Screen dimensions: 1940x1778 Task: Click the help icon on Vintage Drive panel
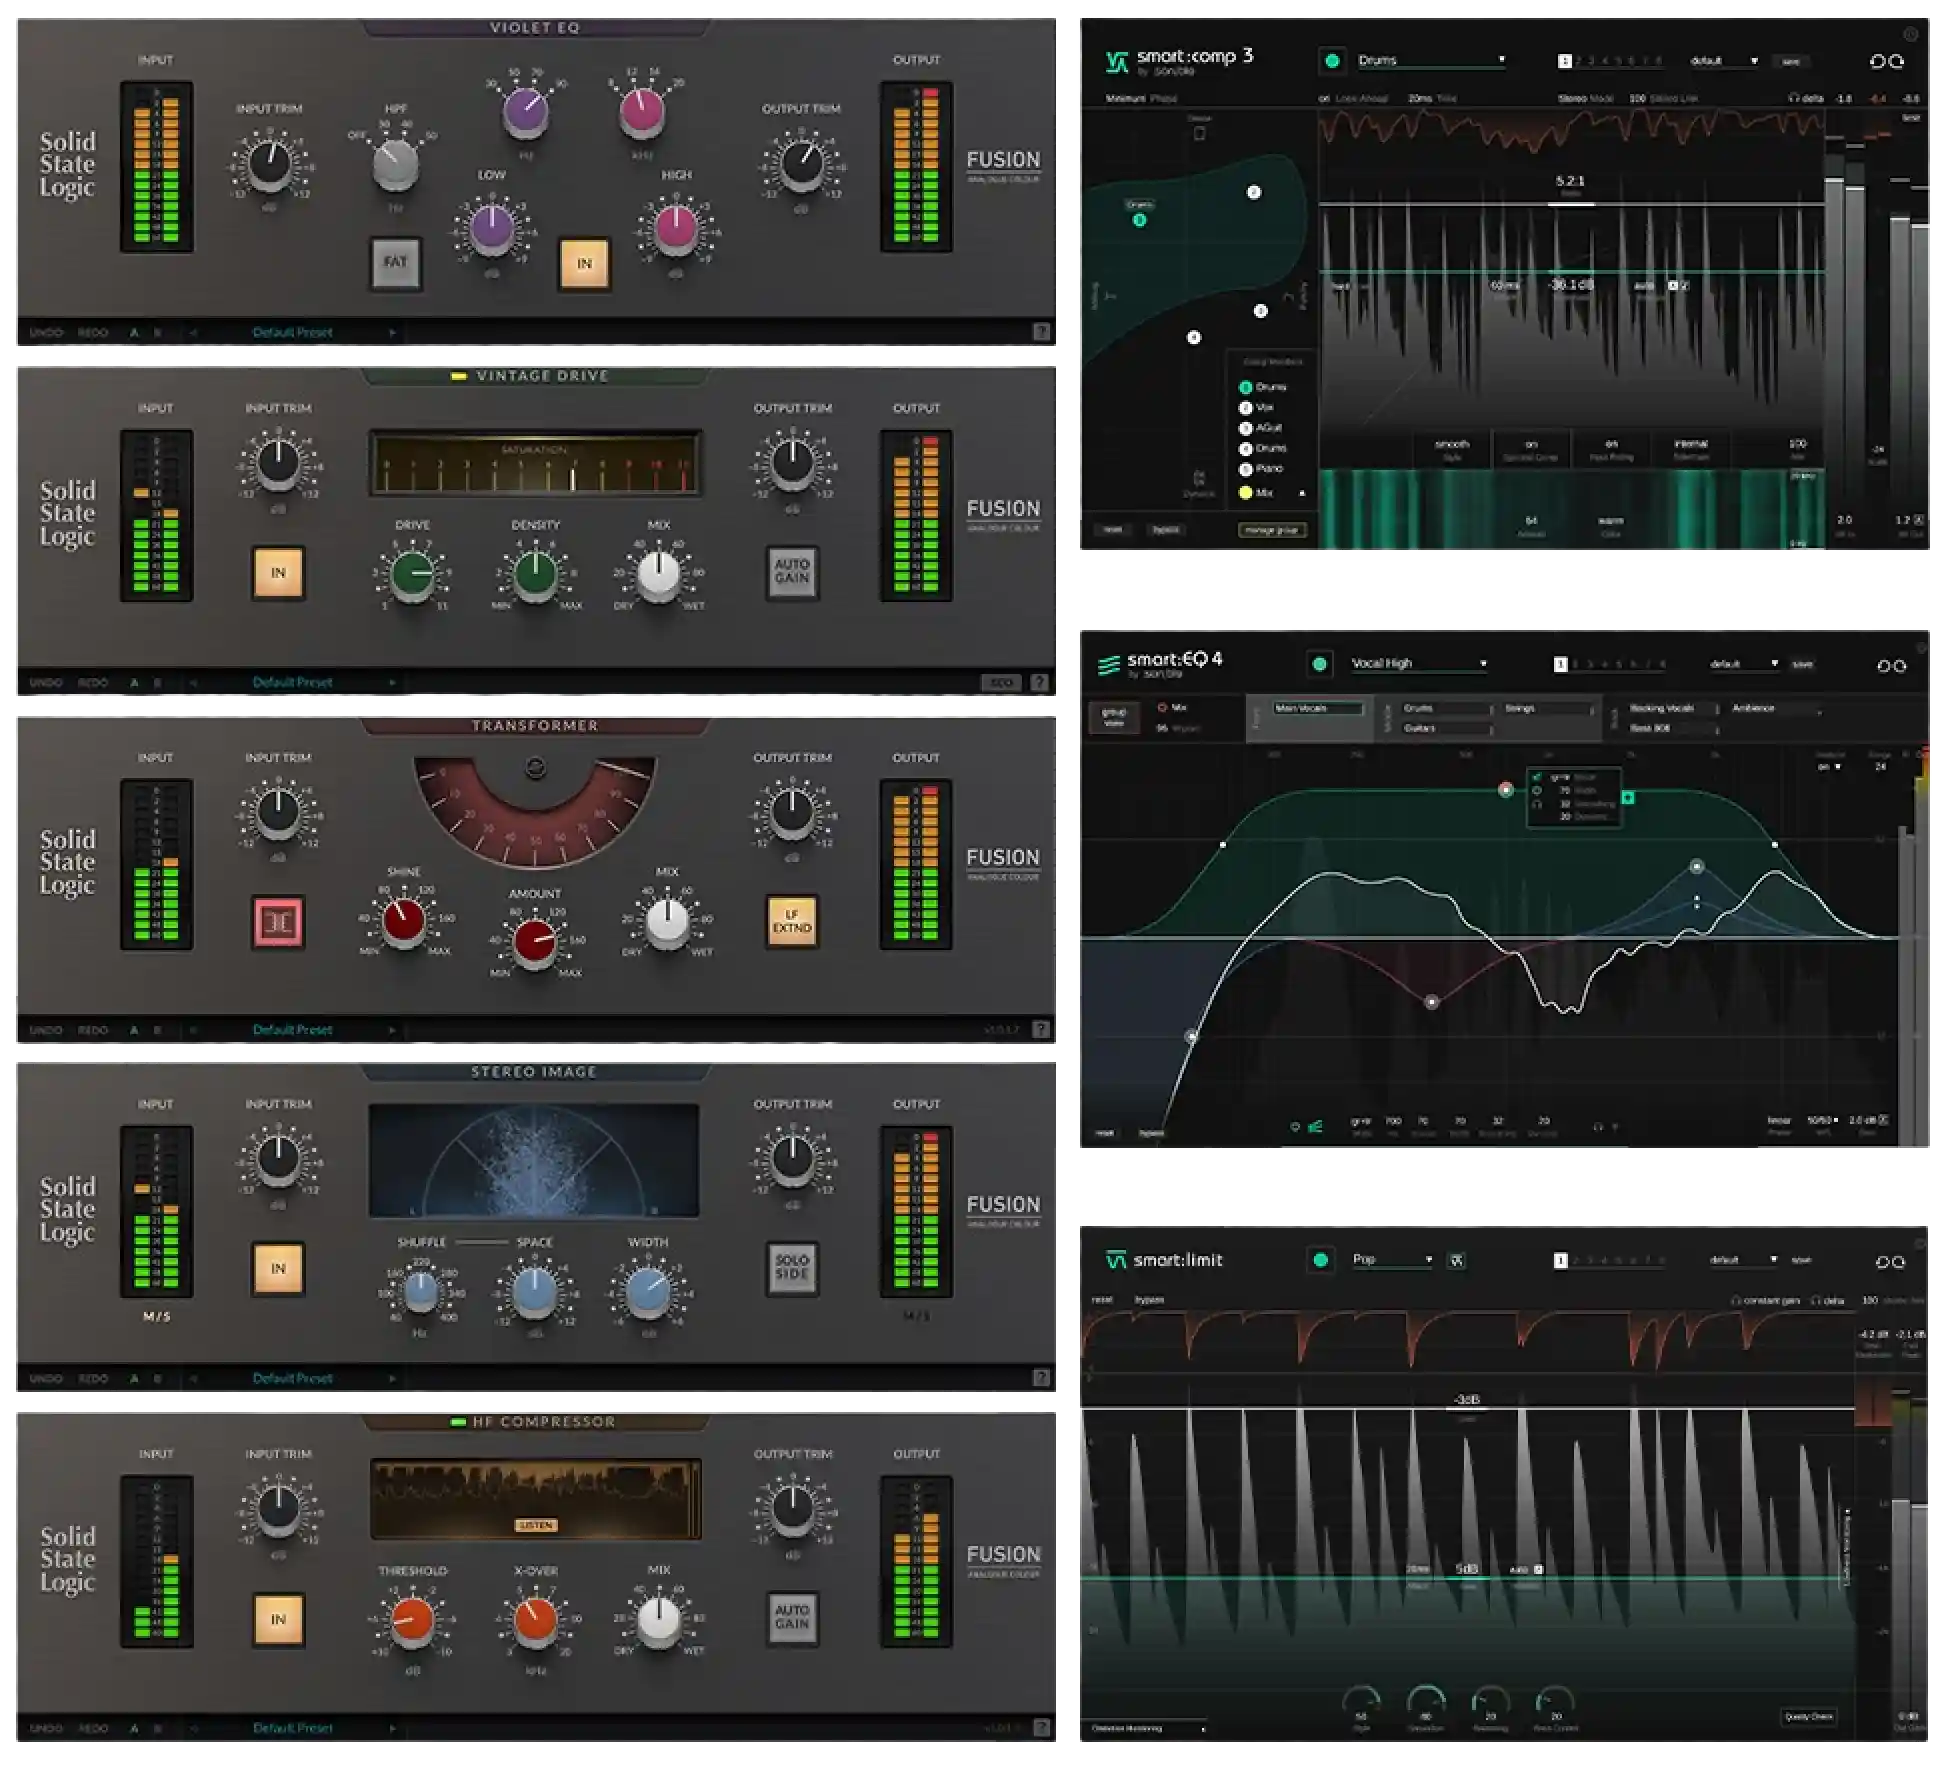pos(1040,681)
